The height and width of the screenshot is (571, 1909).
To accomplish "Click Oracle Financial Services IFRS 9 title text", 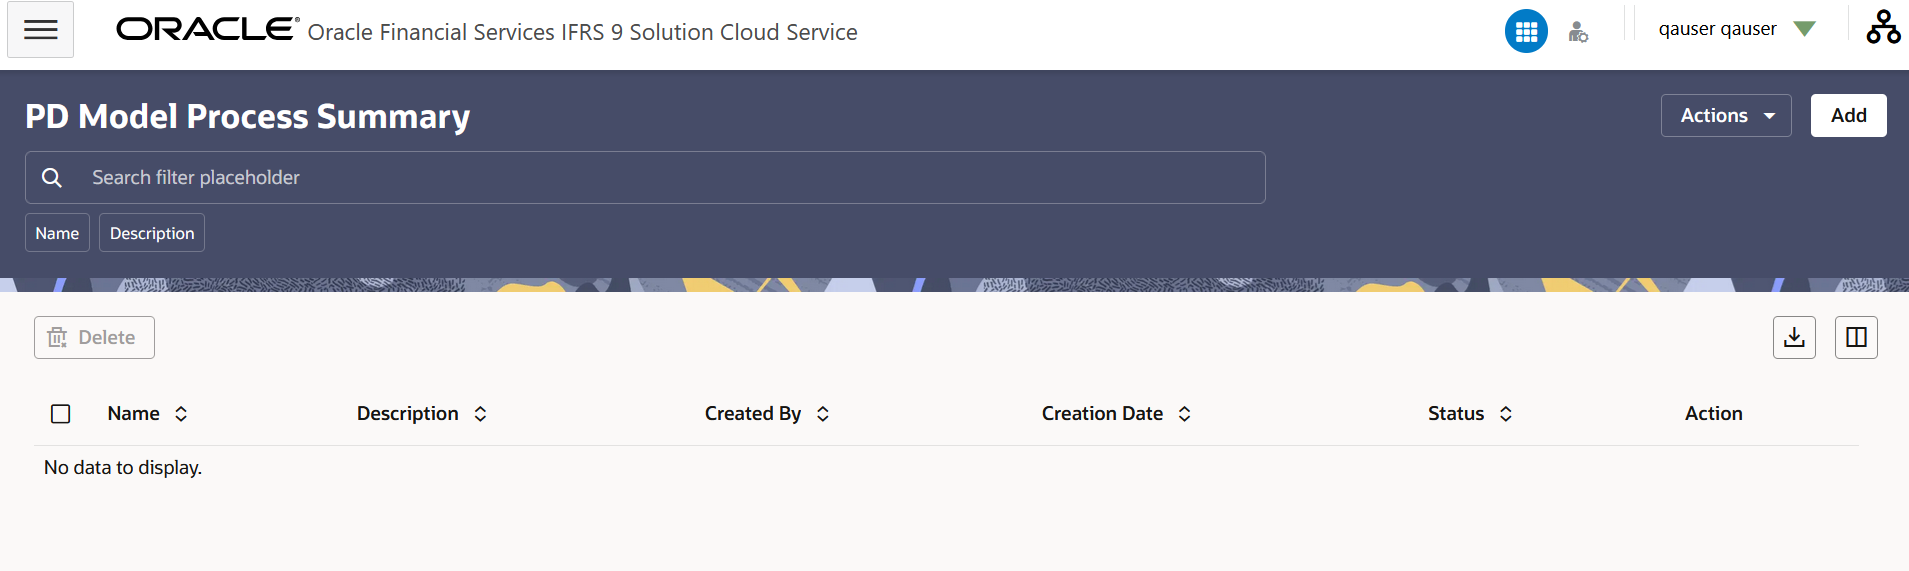I will tap(582, 32).
